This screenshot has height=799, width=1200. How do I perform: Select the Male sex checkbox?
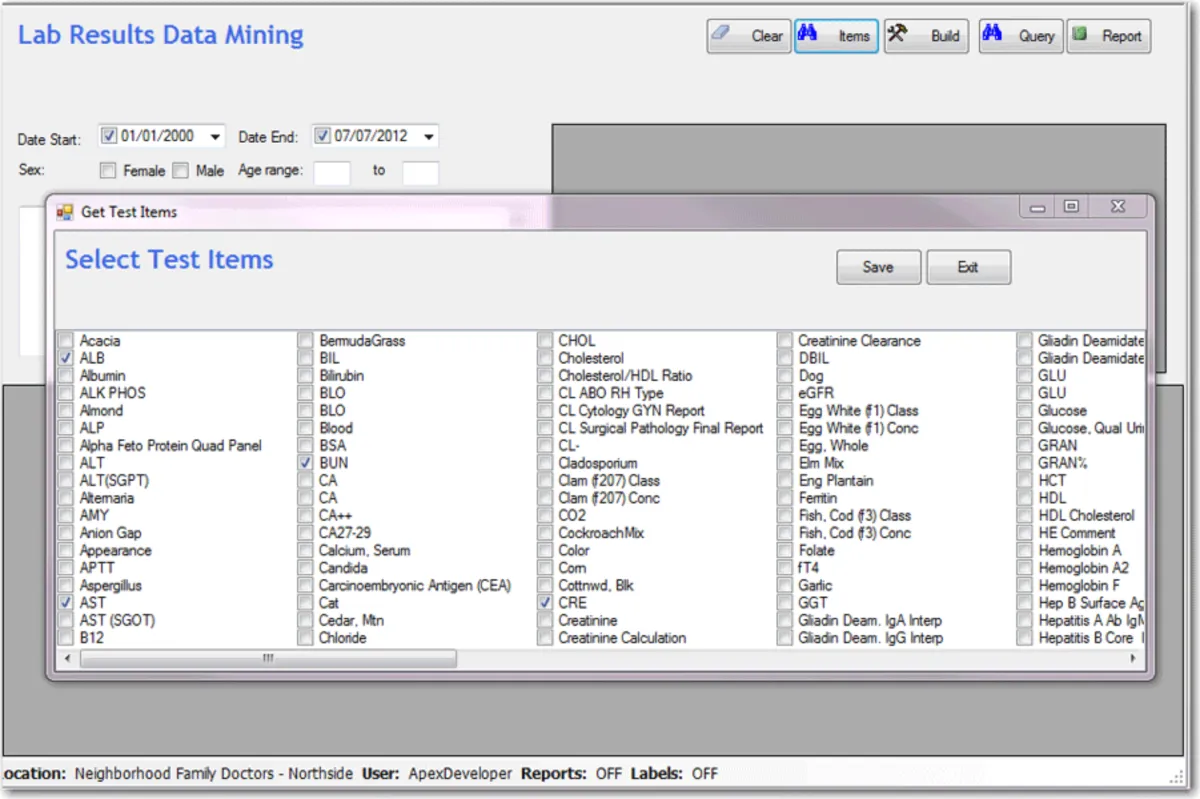(181, 171)
